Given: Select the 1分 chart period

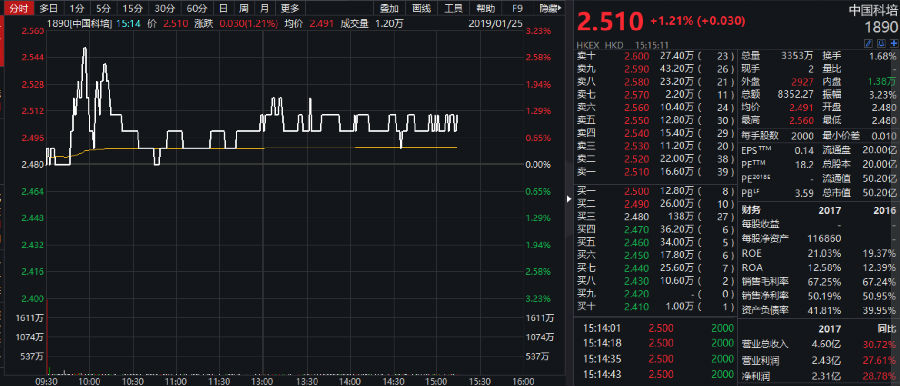Looking at the screenshot, I should [76, 8].
